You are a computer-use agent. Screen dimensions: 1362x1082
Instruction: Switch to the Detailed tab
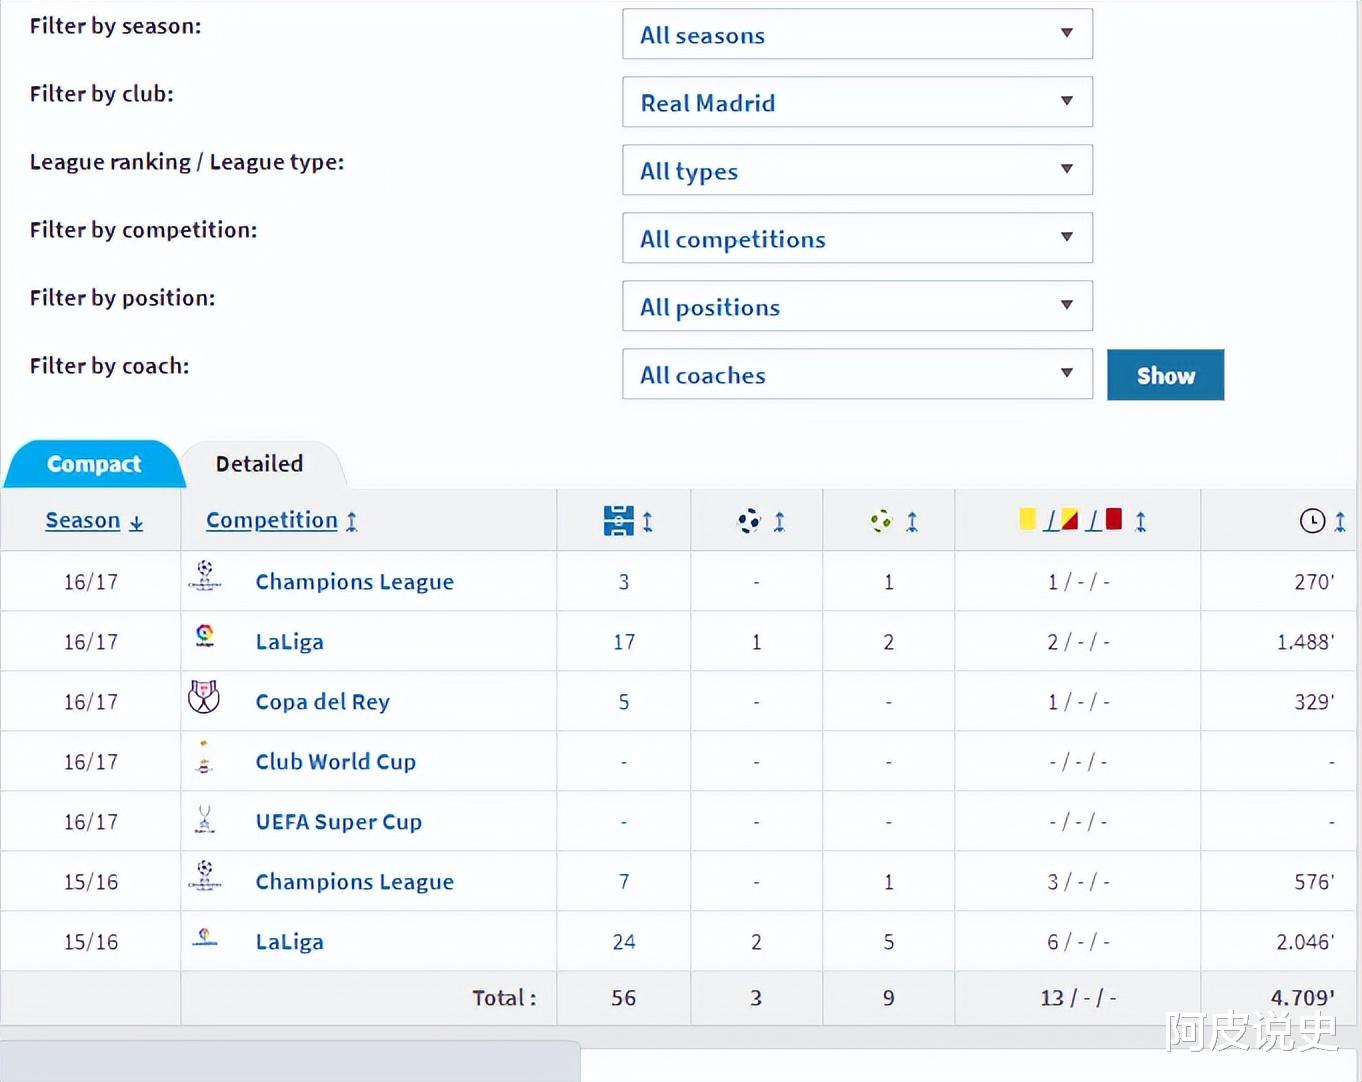click(260, 464)
